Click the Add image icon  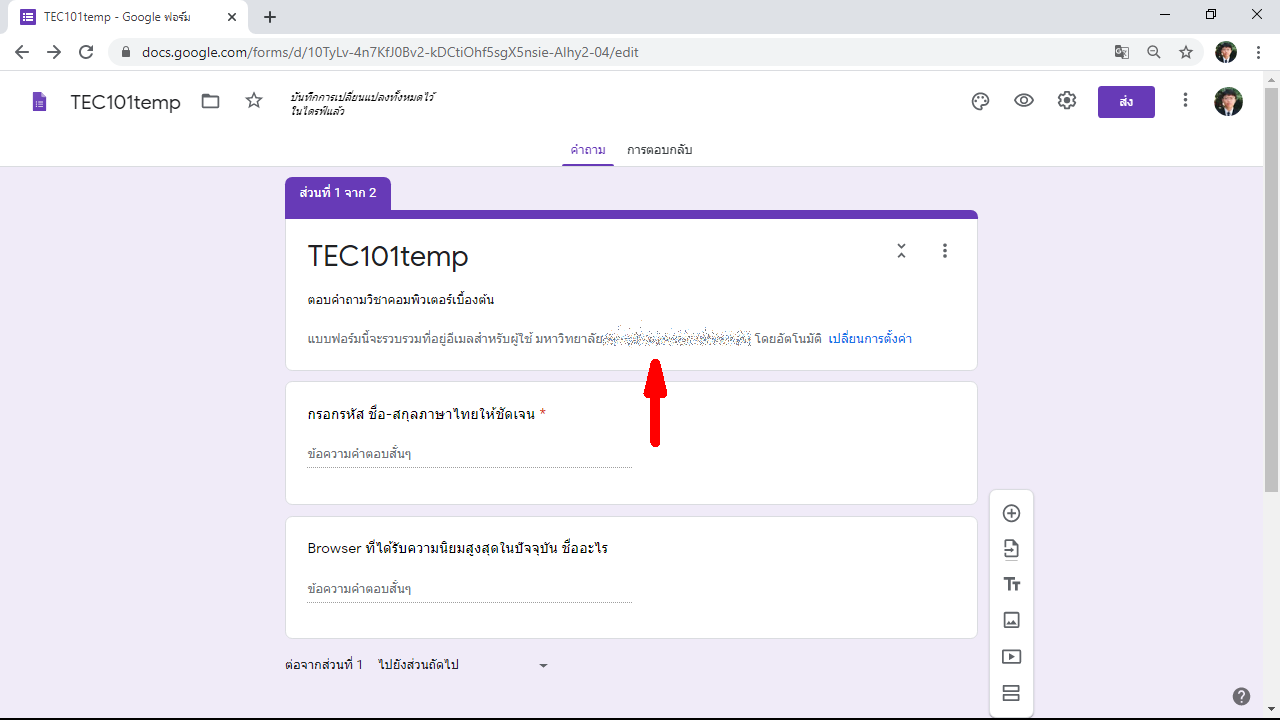[1011, 620]
